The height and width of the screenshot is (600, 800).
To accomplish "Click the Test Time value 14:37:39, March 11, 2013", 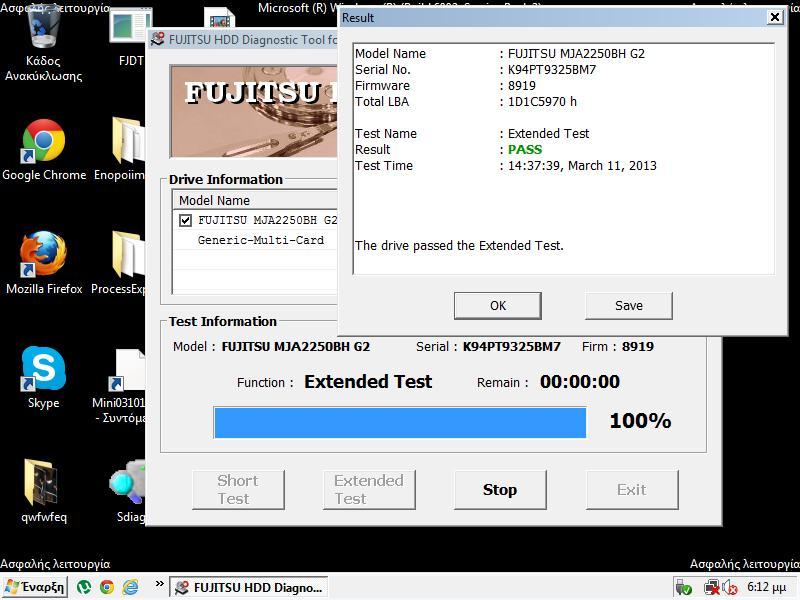I will tap(582, 166).
